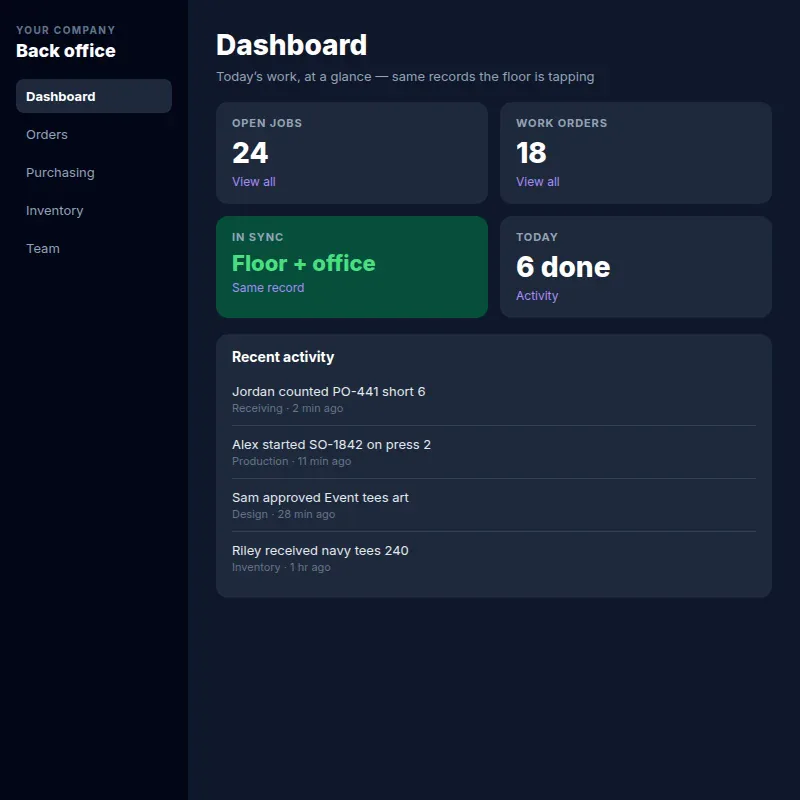Open the Activity link under Today
This screenshot has width=800, height=800.
[537, 296]
